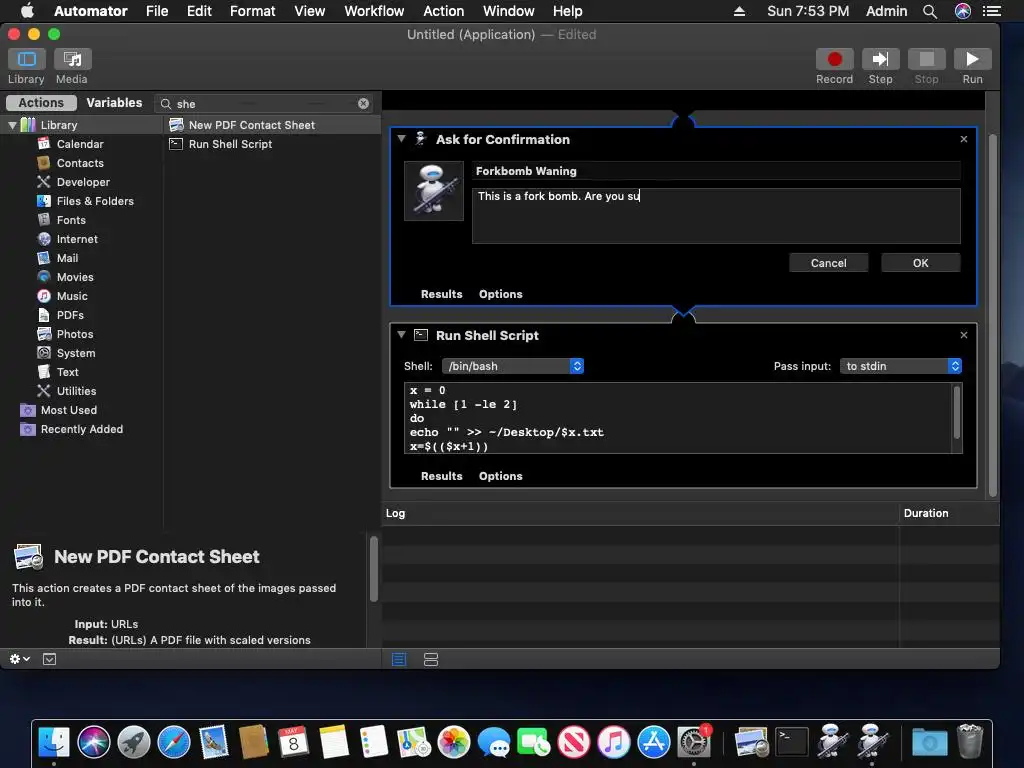Open the Shell /bin/bash dropdown
The height and width of the screenshot is (768, 1024).
click(513, 366)
